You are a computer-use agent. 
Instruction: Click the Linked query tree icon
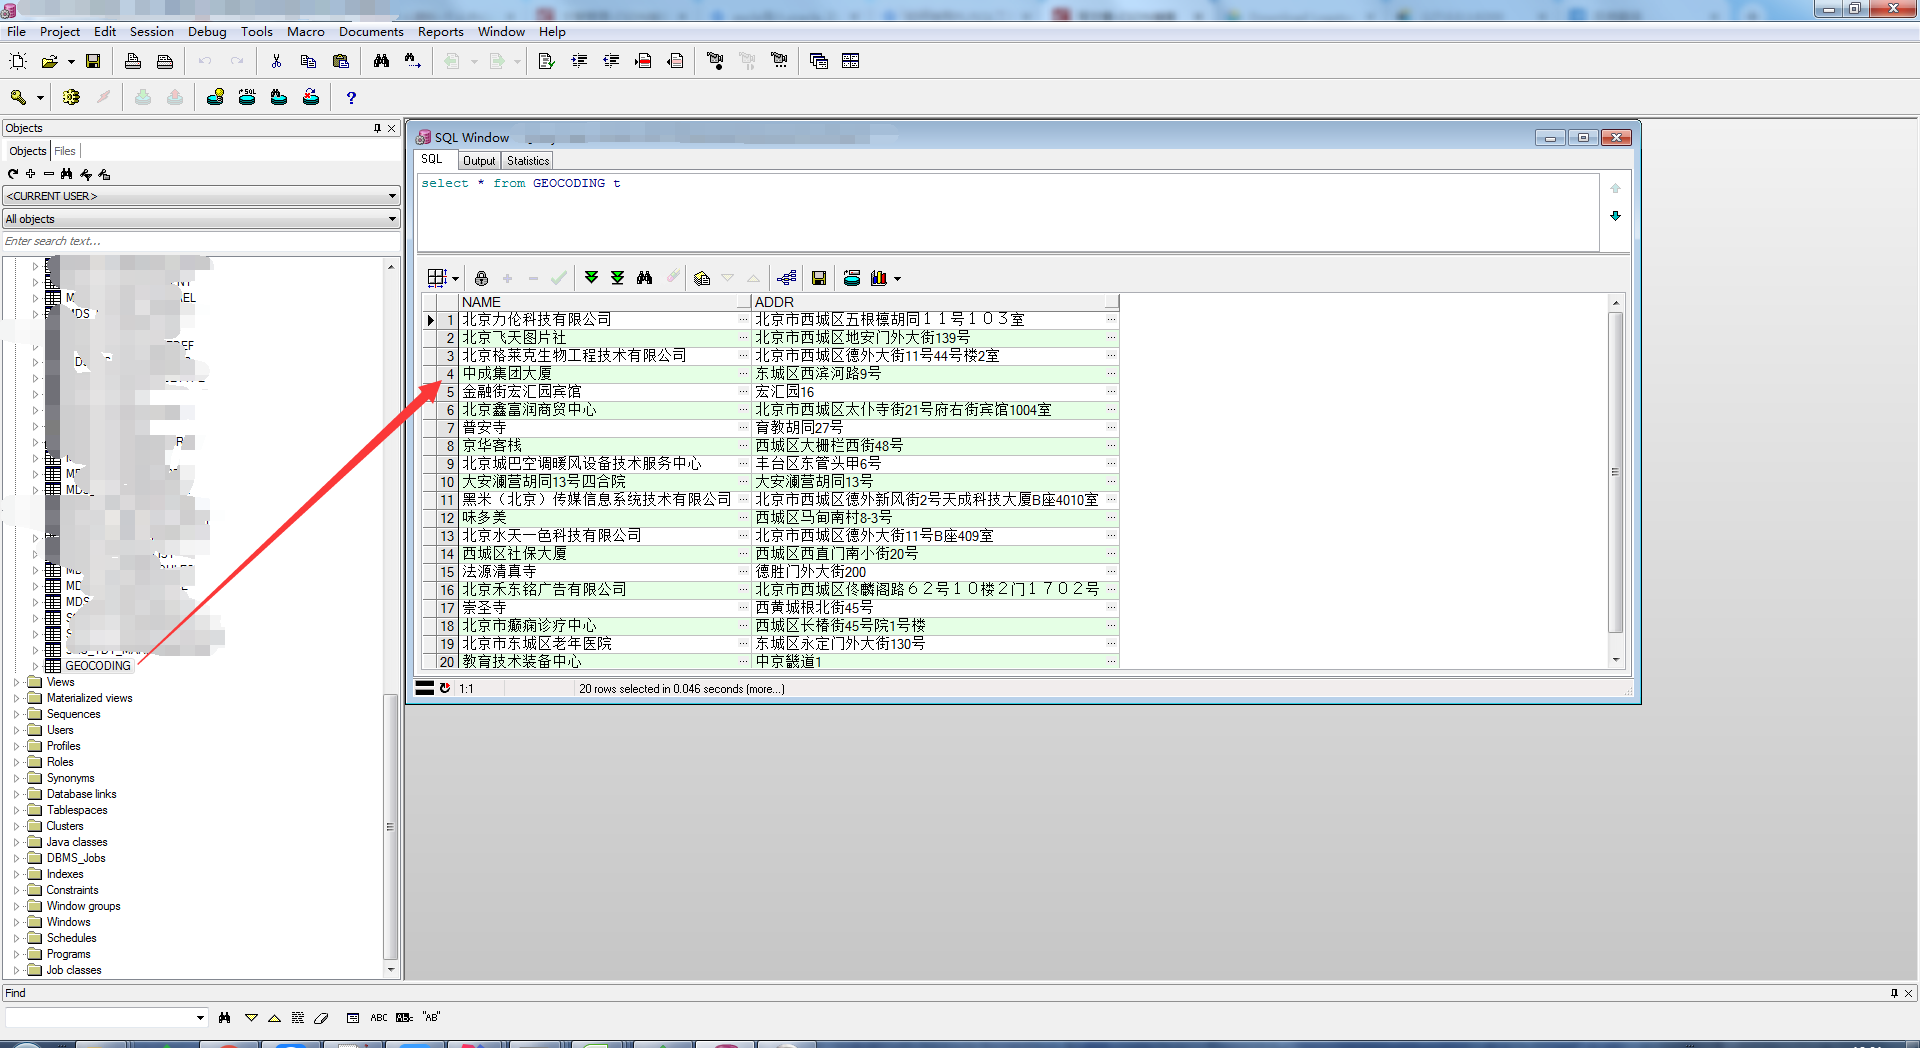pyautogui.click(x=787, y=278)
